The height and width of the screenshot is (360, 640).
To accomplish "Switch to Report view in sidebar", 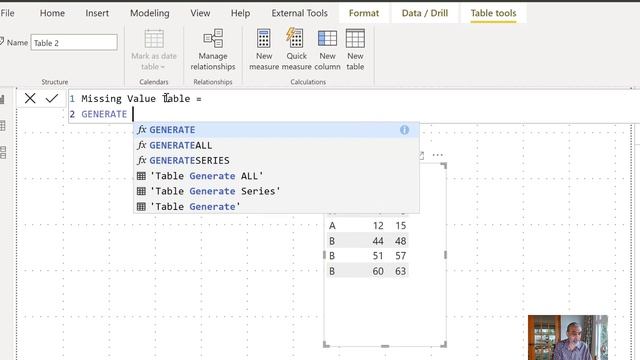I will pyautogui.click(x=2, y=99).
